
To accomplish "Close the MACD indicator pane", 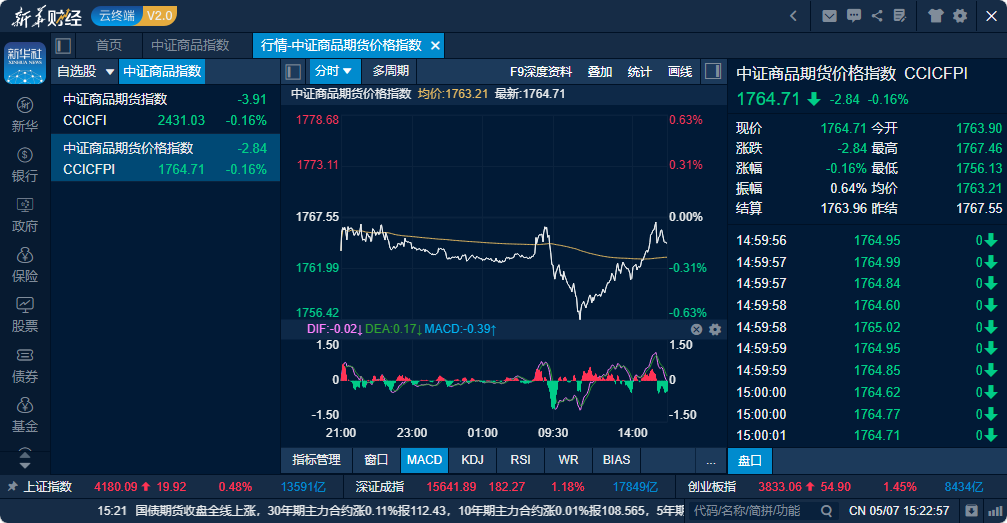I will pyautogui.click(x=696, y=330).
